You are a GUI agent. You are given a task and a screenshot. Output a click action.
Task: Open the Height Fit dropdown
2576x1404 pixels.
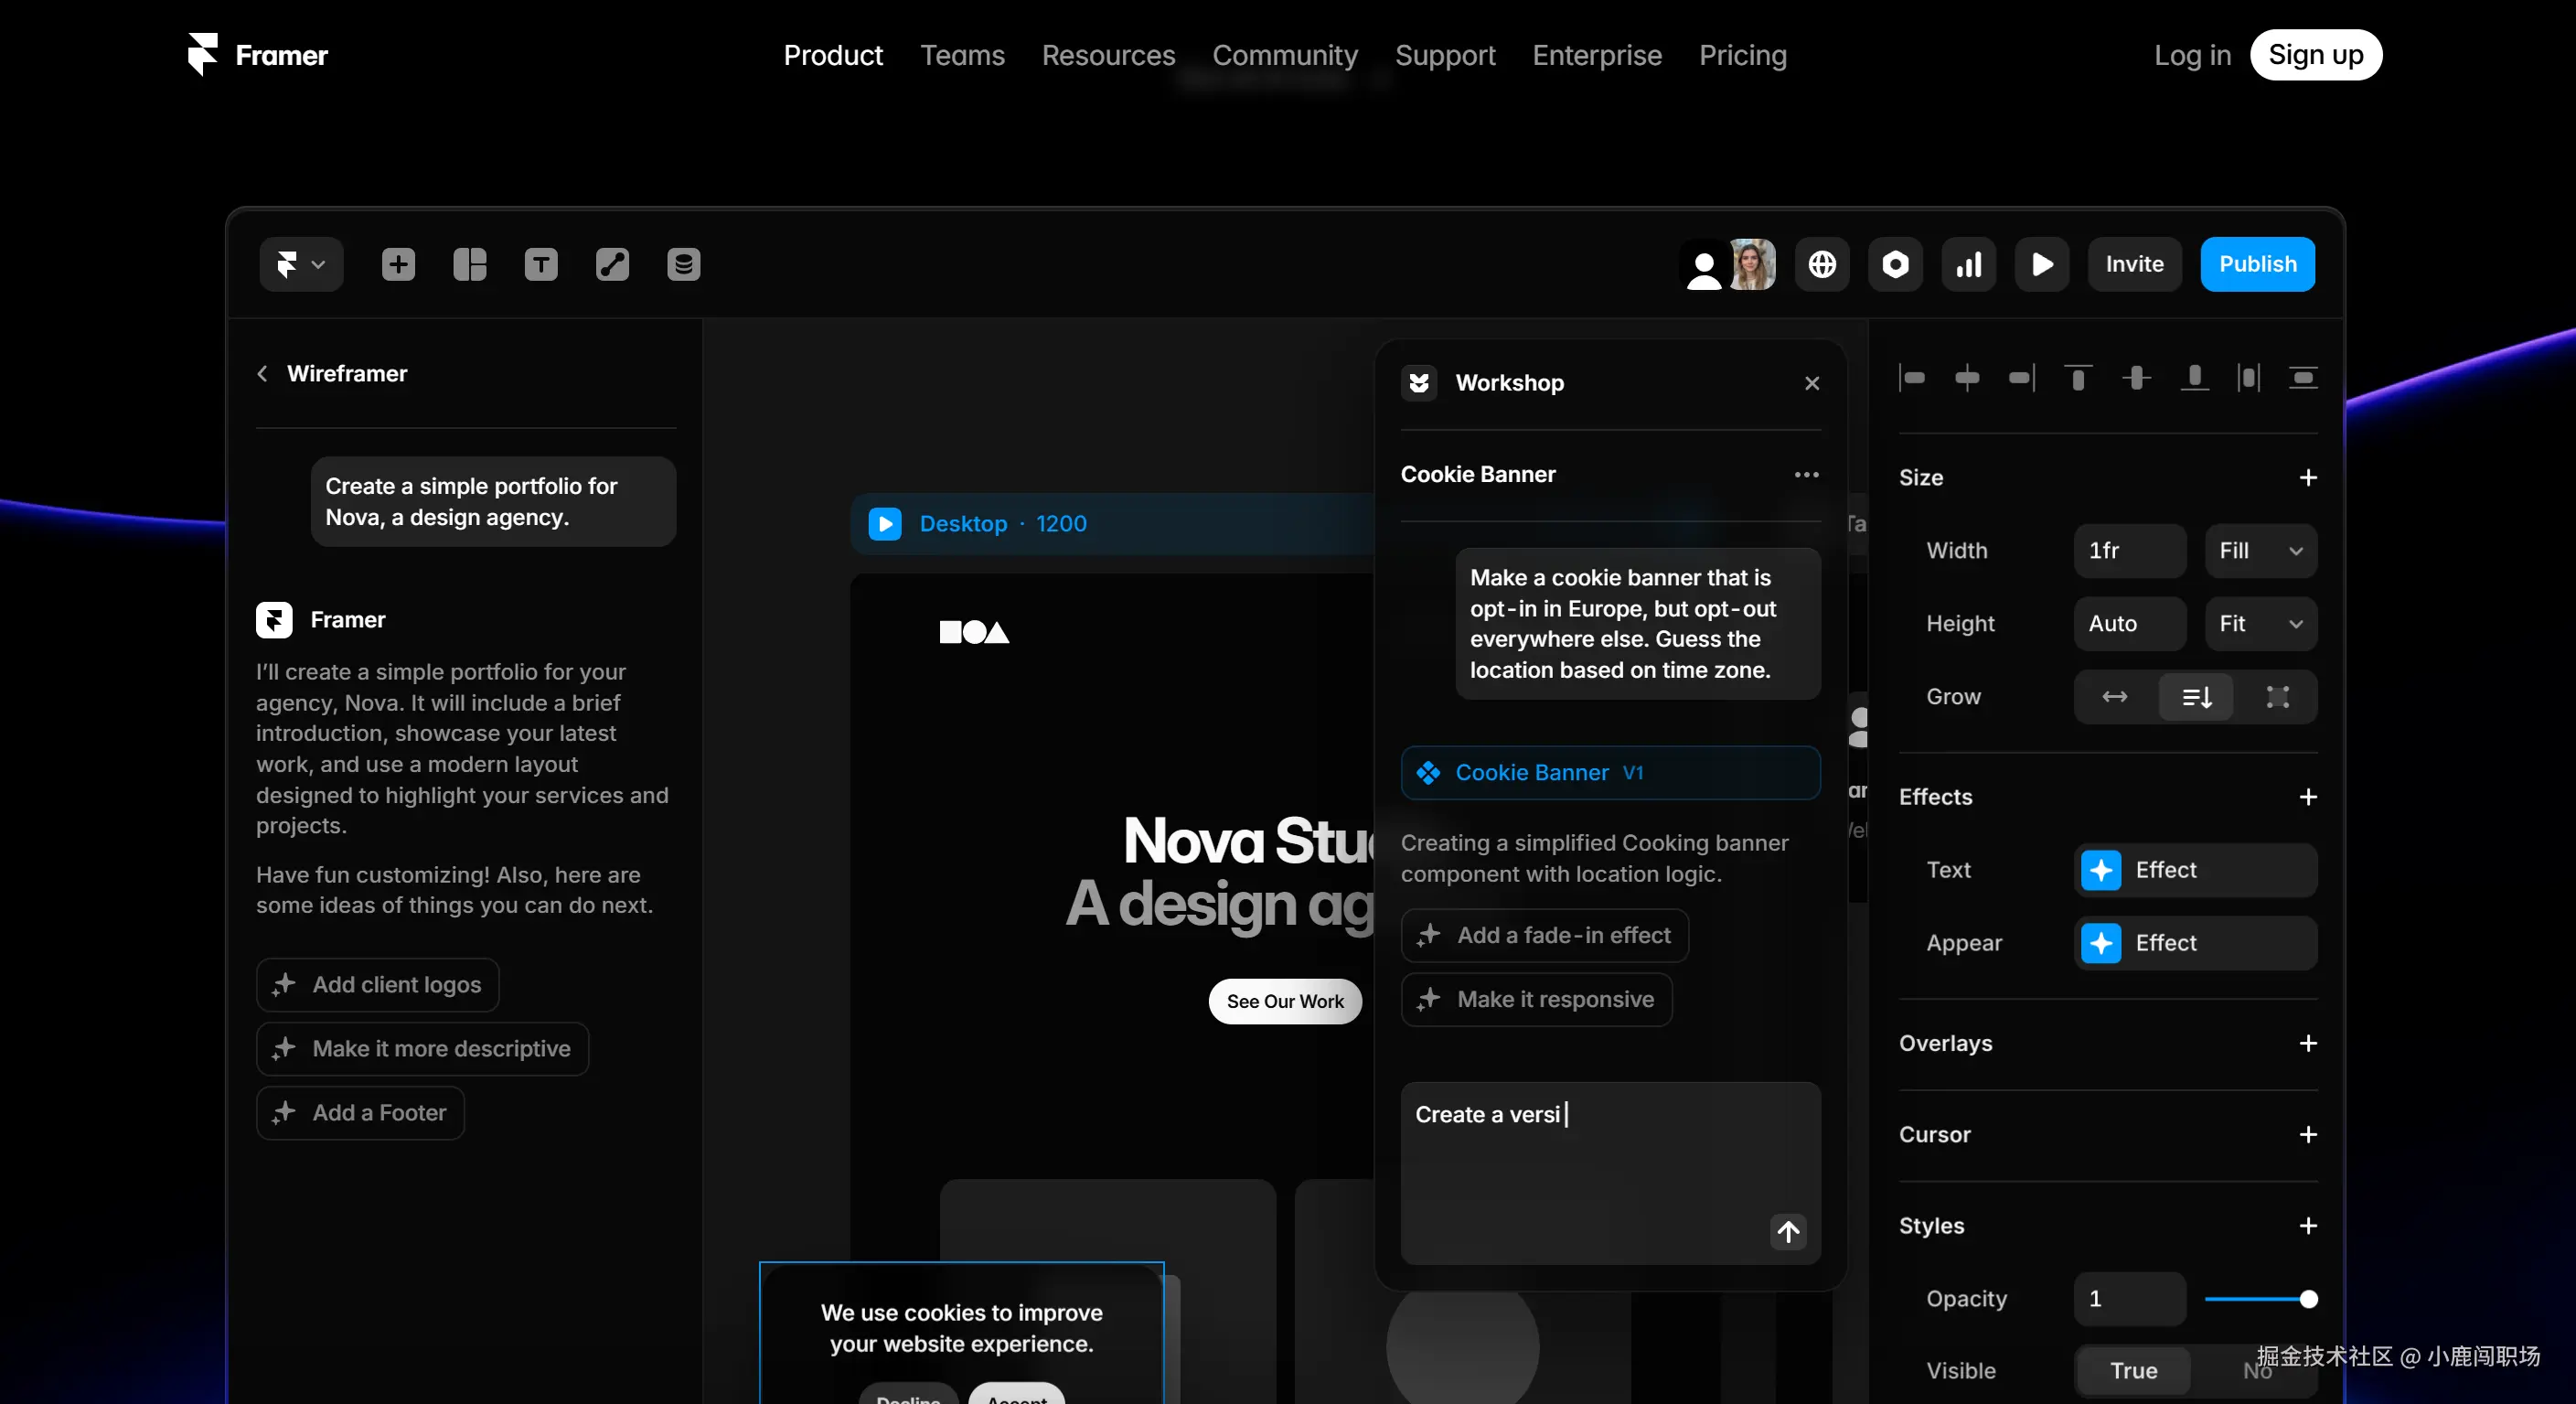2260,624
